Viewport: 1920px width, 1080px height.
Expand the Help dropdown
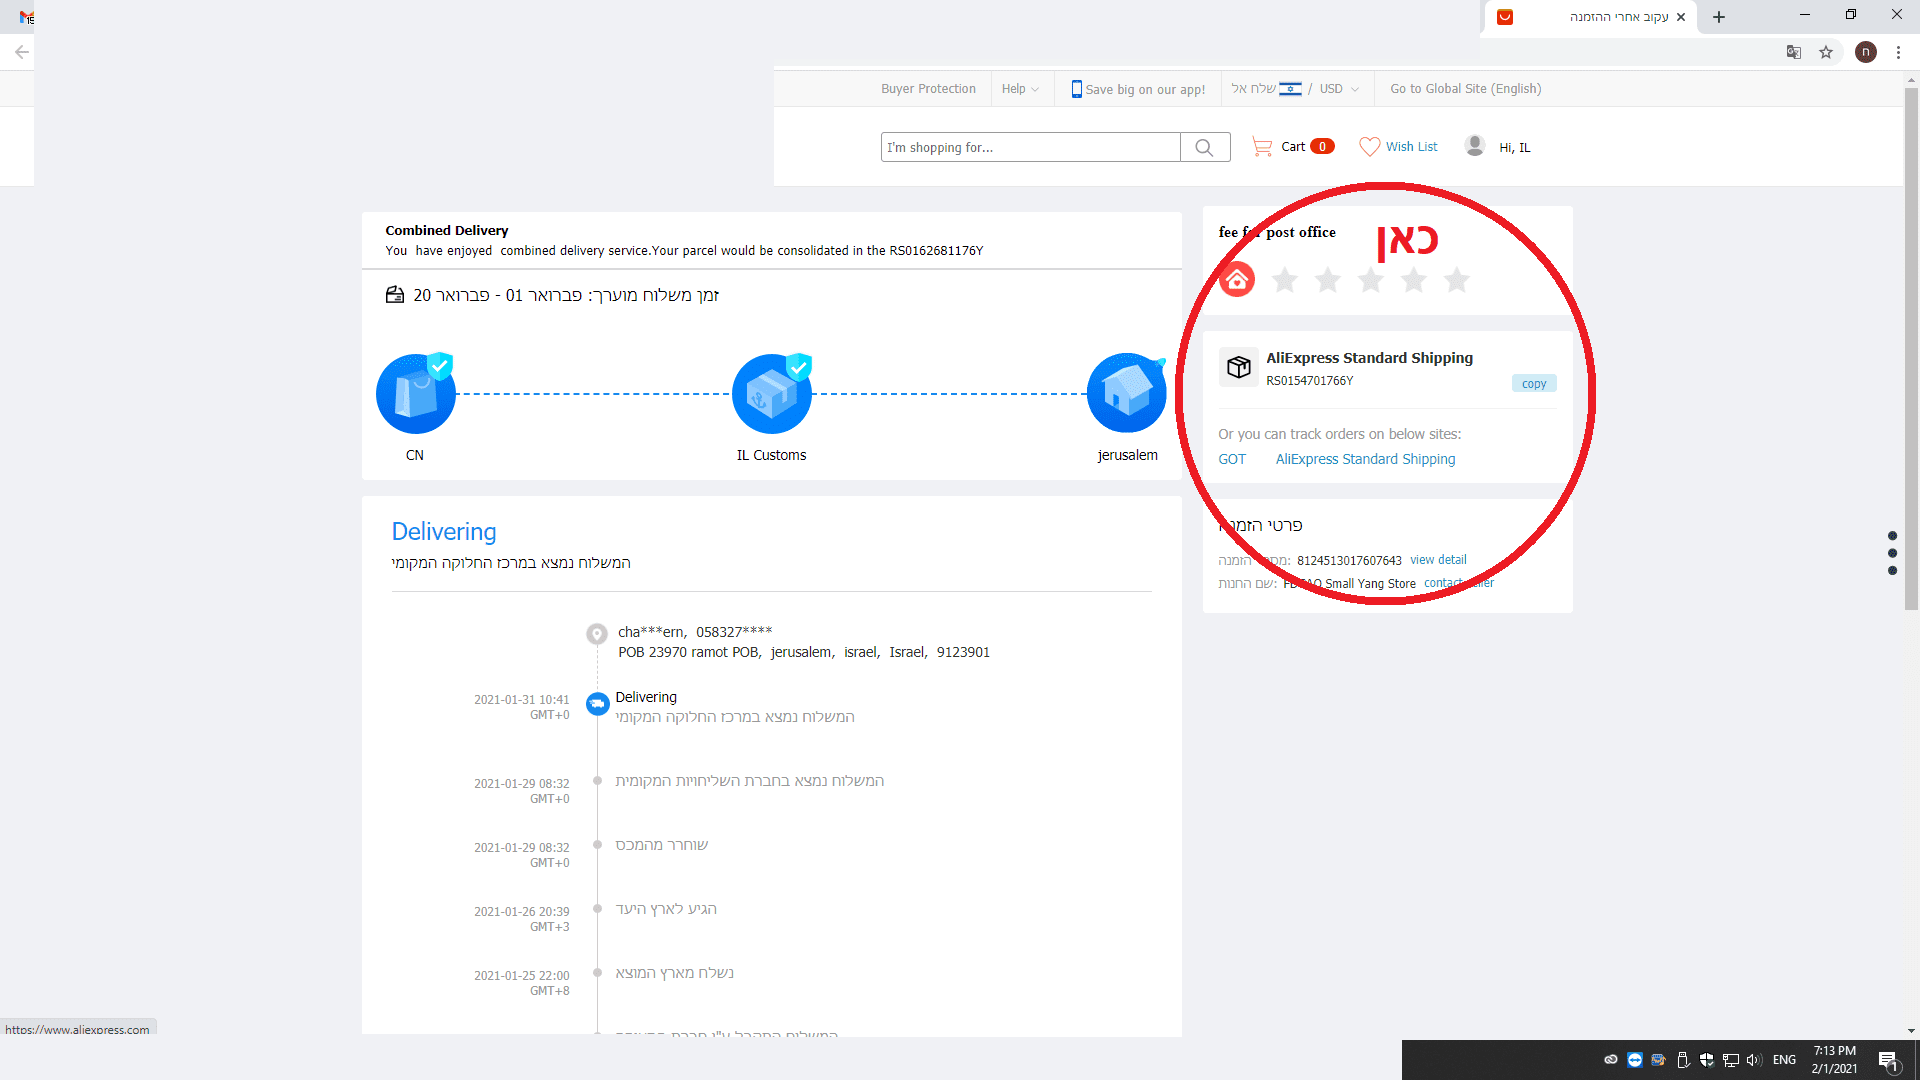tap(1020, 89)
